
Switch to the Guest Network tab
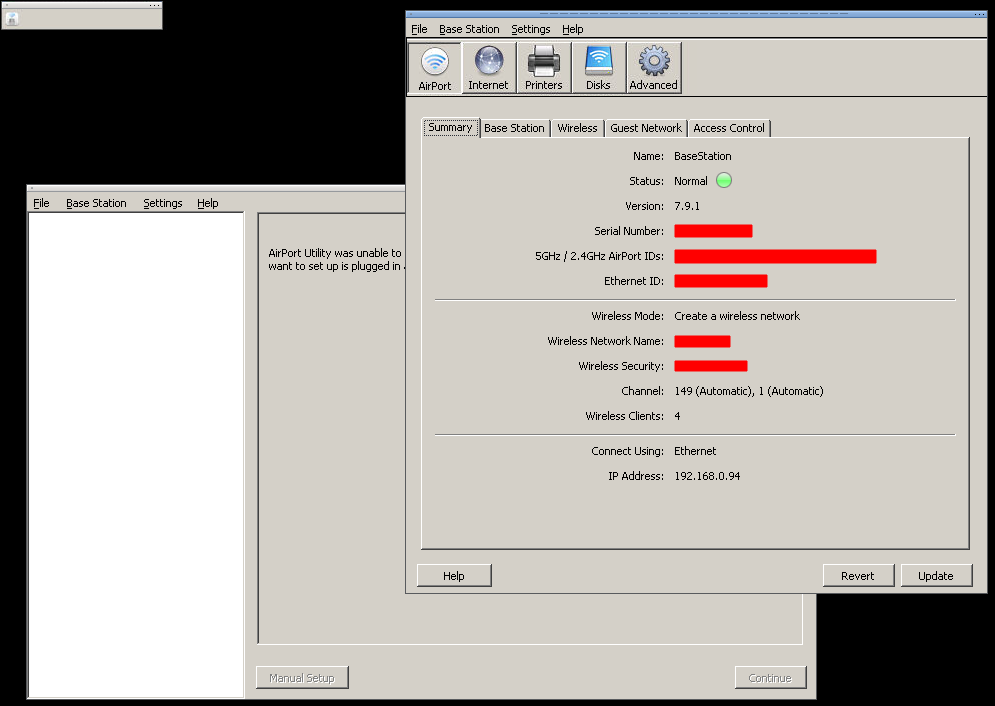pyautogui.click(x=645, y=128)
